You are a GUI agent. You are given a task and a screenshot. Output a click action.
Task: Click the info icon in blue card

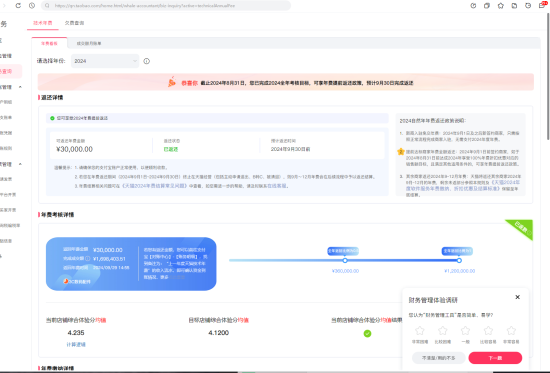[x=88, y=259]
